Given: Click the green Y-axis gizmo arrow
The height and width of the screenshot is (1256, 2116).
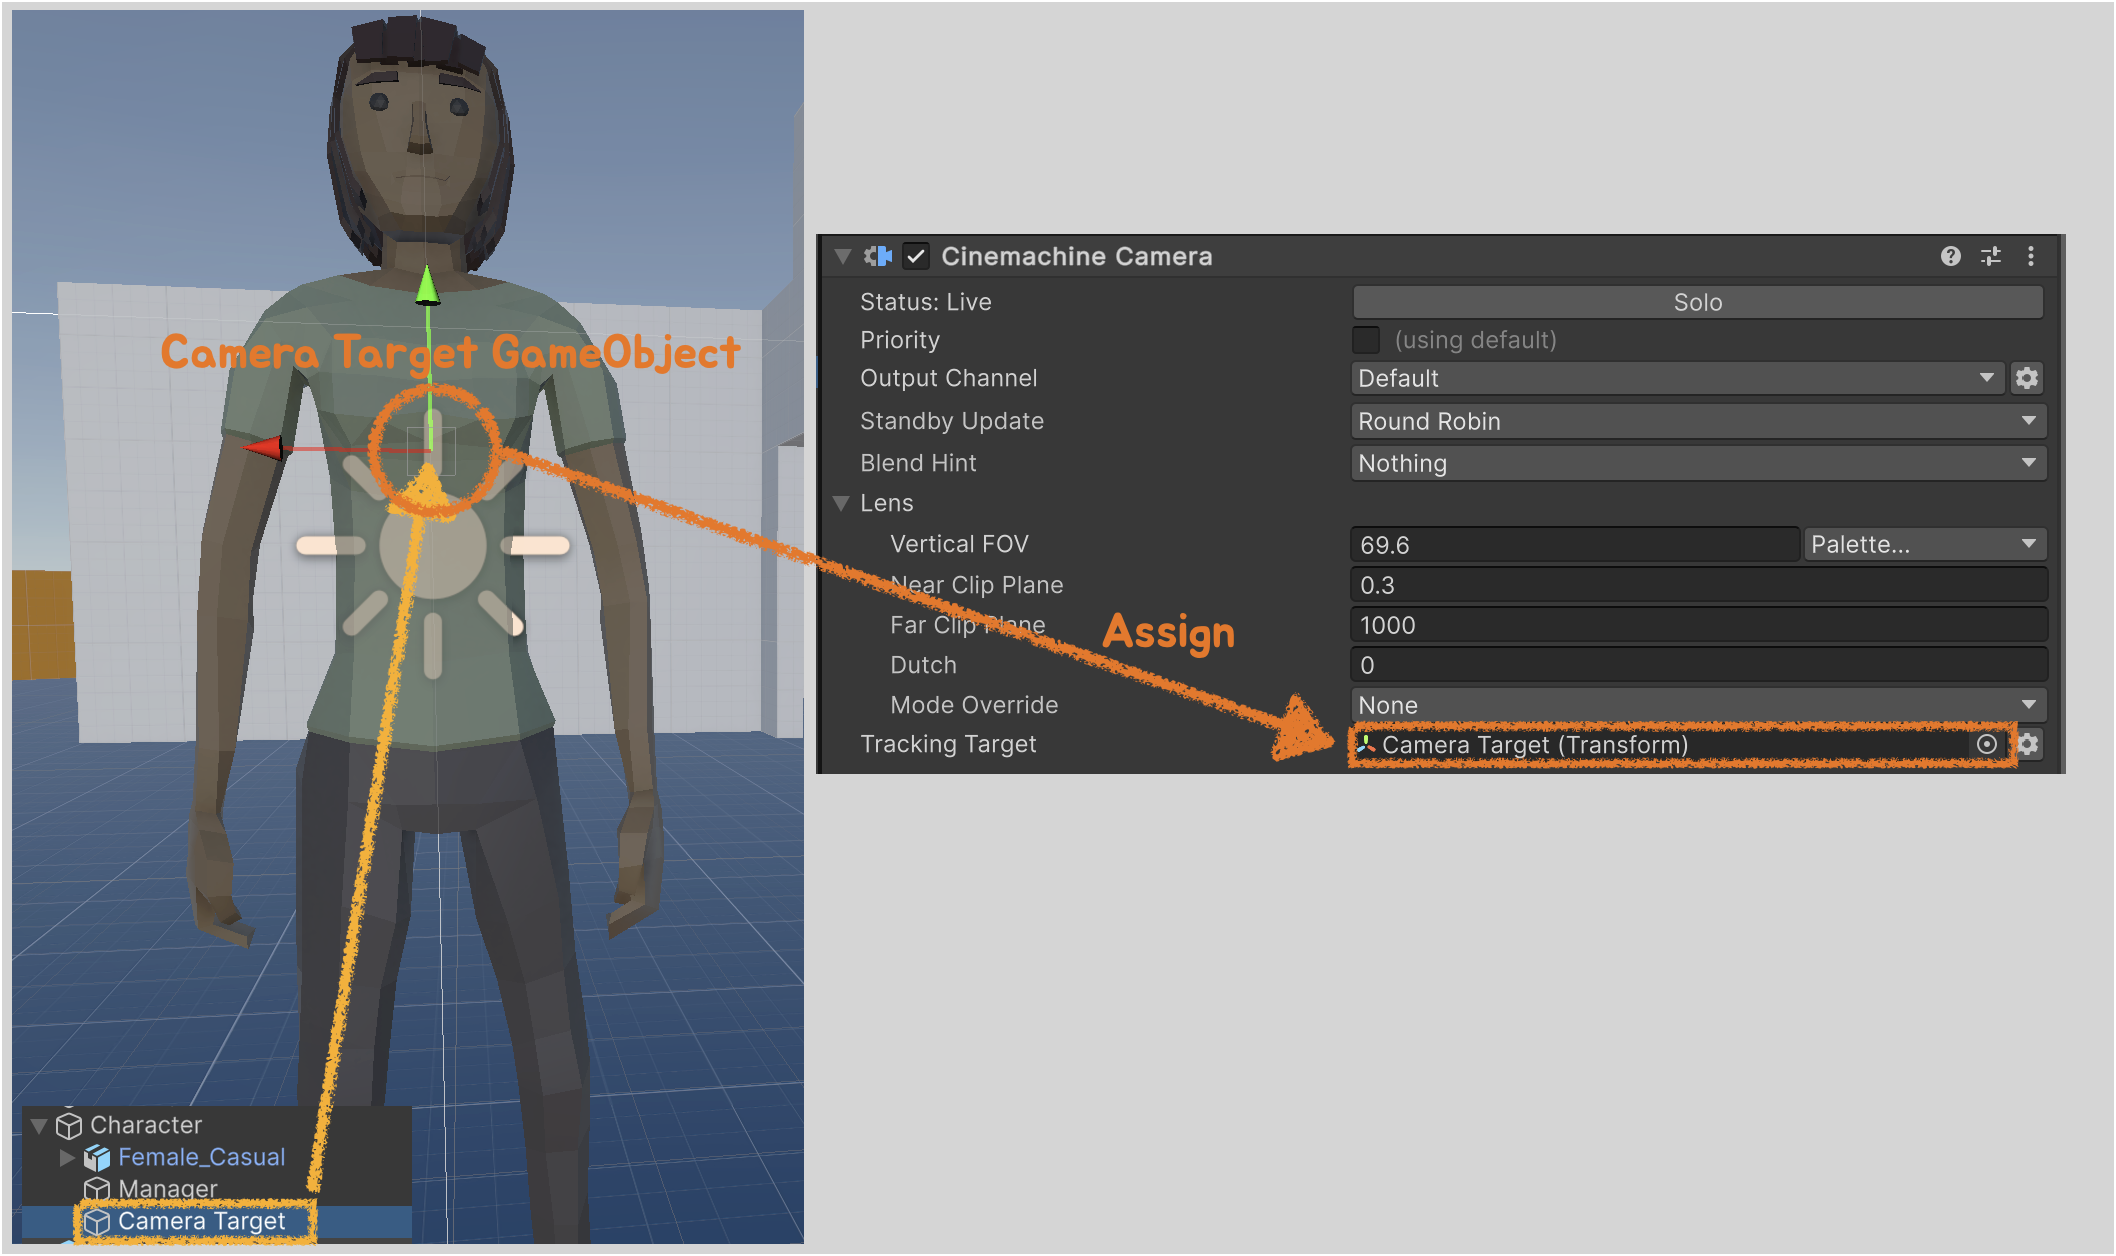Looking at the screenshot, I should point(428,285).
